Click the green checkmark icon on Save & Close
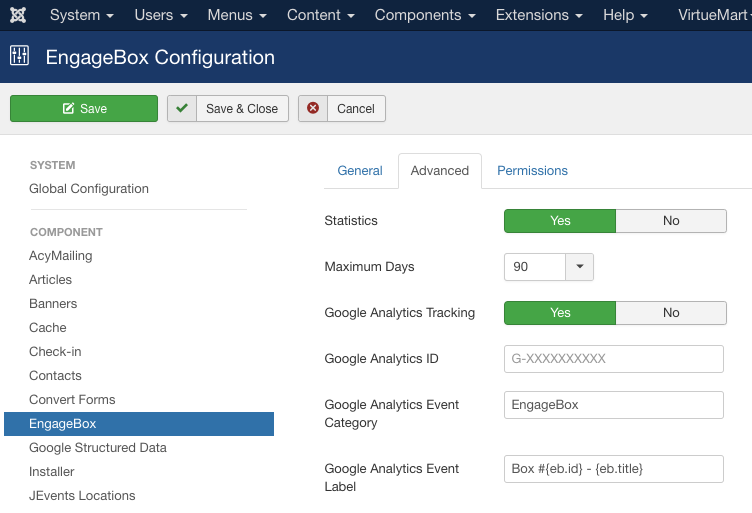 click(x=182, y=108)
